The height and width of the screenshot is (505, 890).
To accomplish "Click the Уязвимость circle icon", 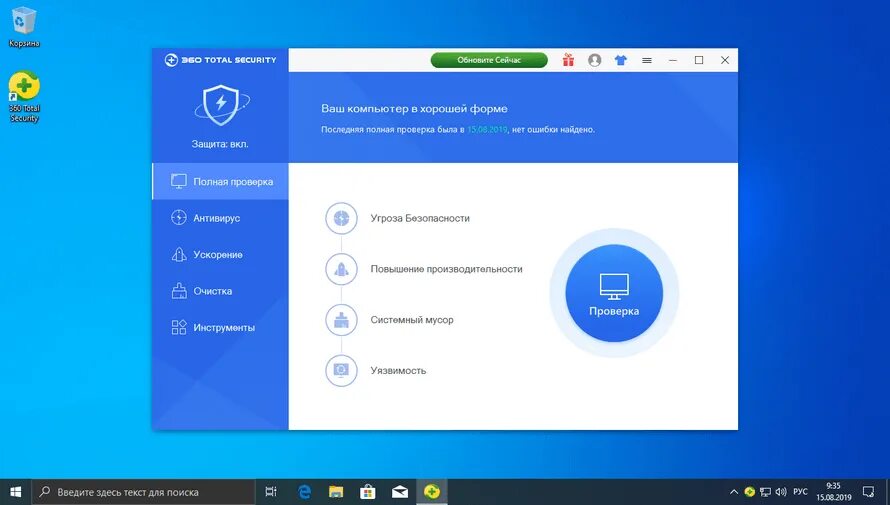I will [341, 371].
